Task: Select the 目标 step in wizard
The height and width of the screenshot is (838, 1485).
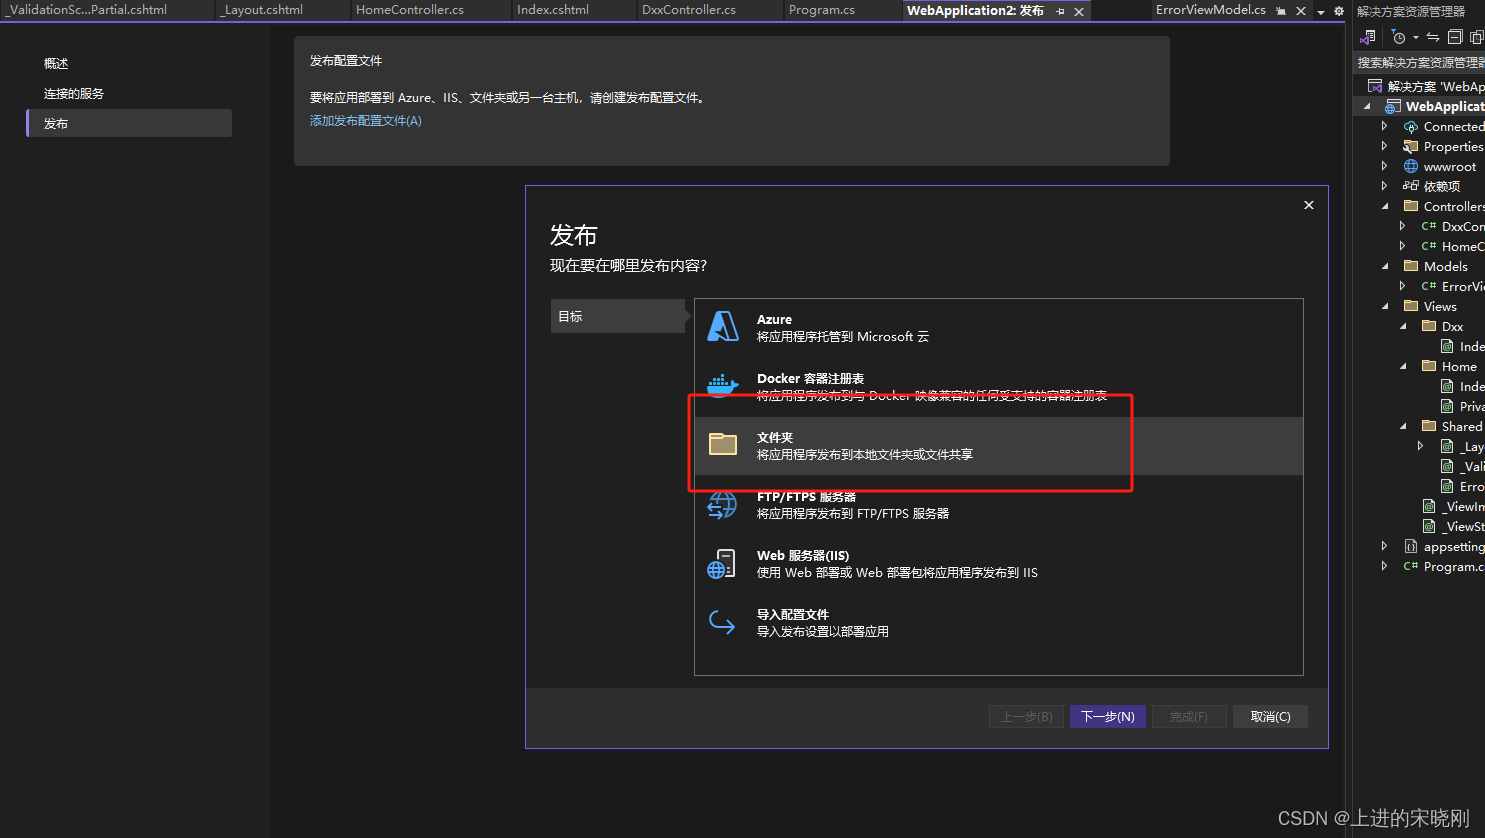Action: (617, 316)
